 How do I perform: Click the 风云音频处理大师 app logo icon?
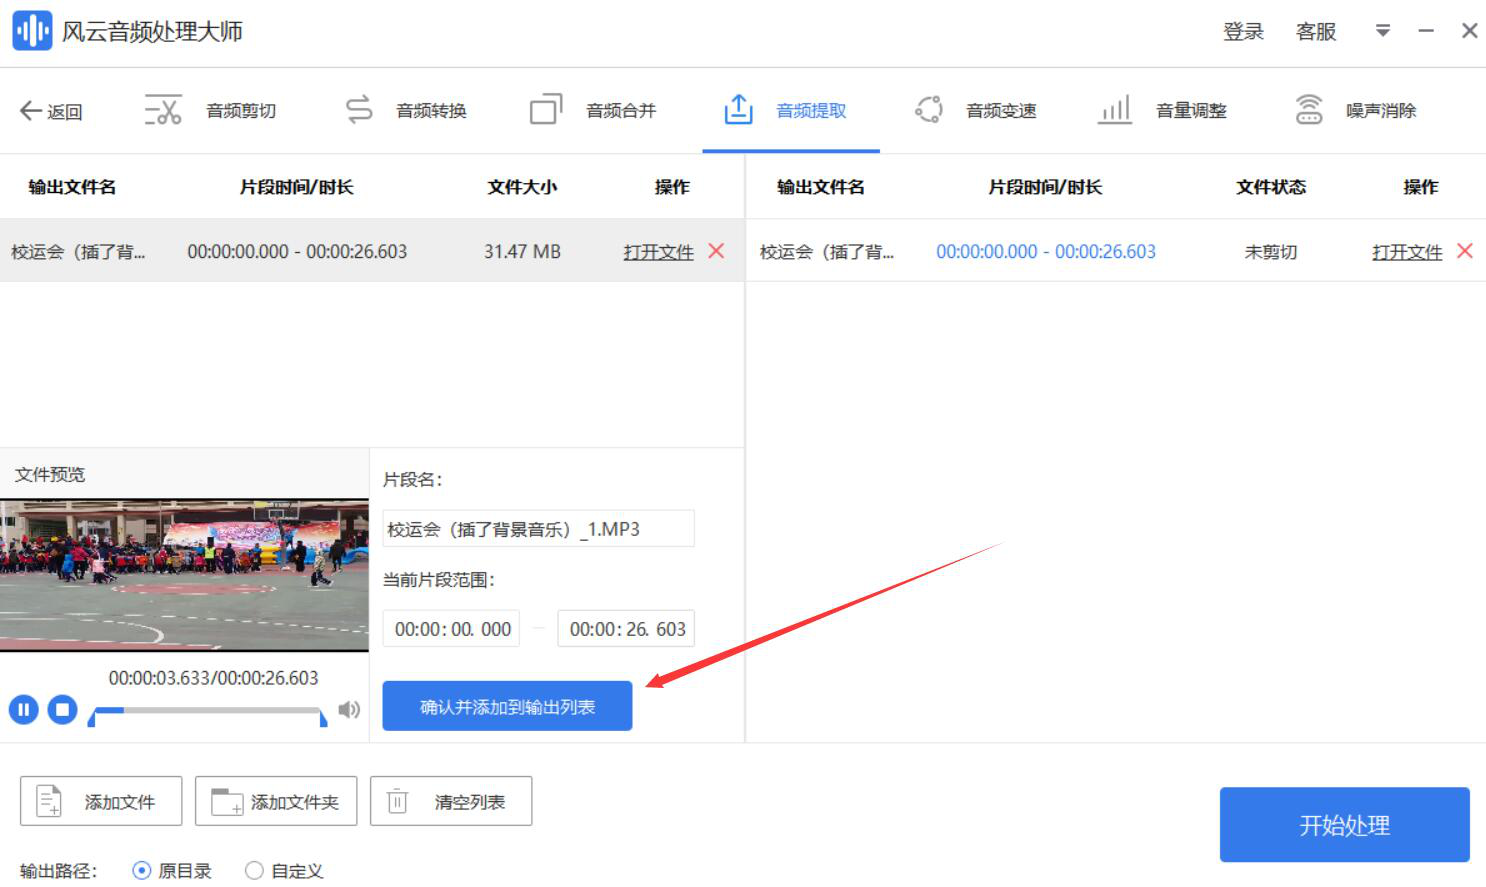tap(32, 31)
